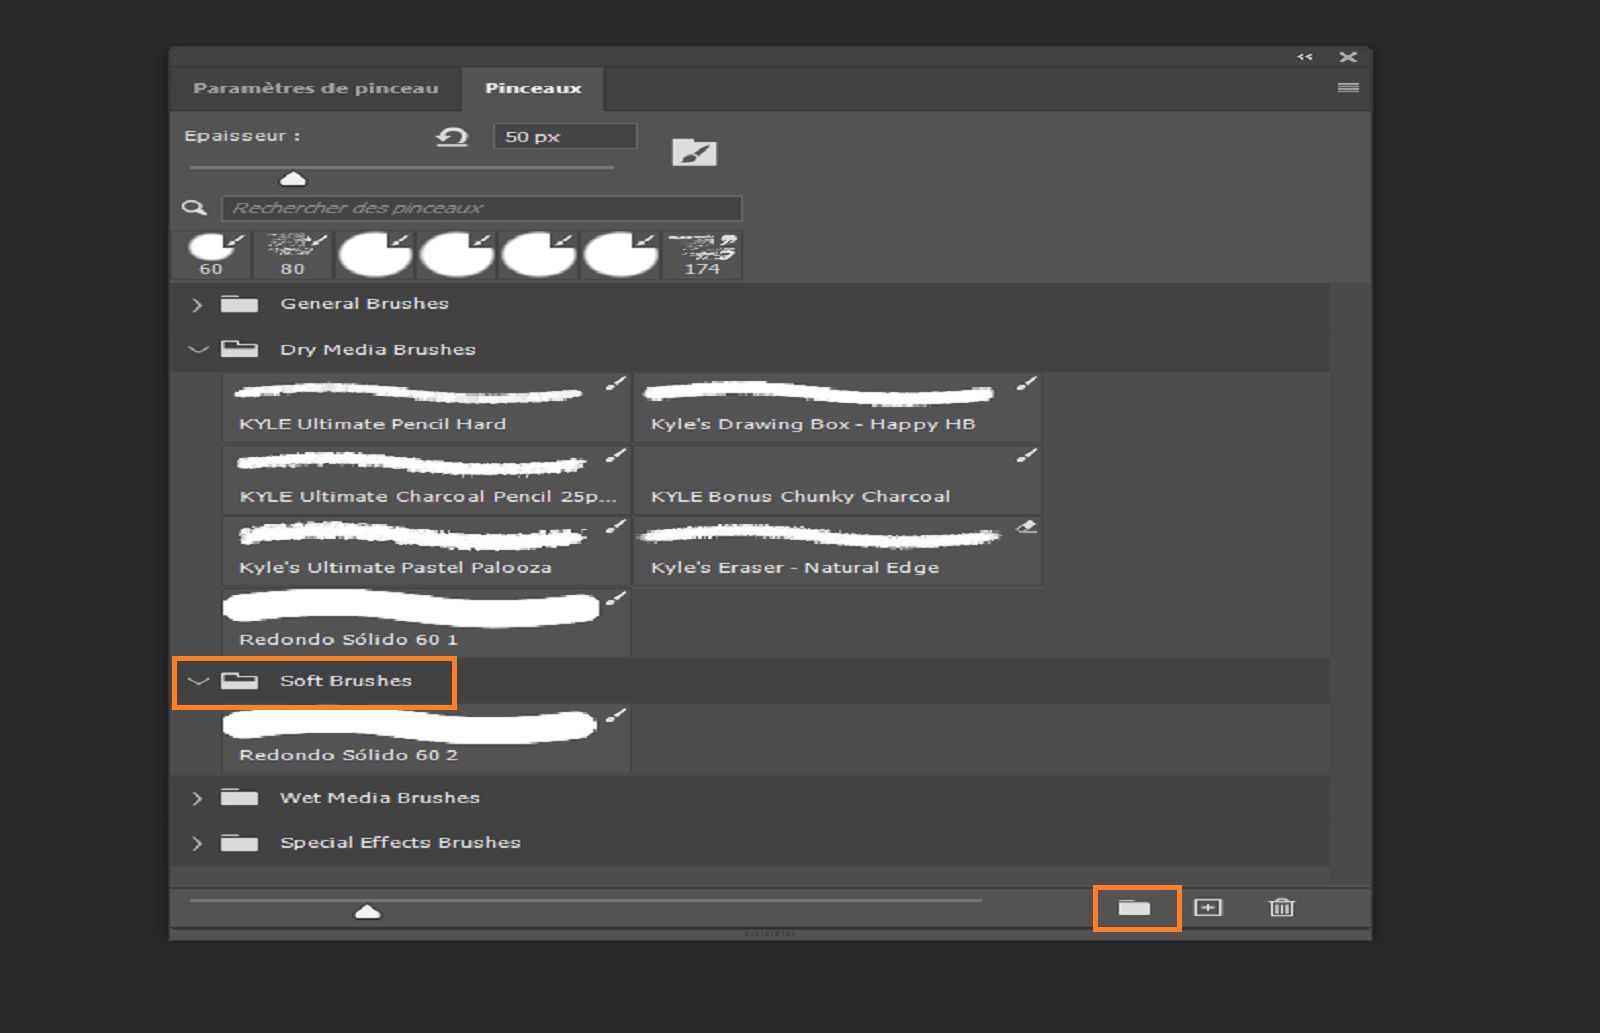Expand the Special Effects Brushes group chevron
This screenshot has height=1033, width=1600.
coord(197,843)
